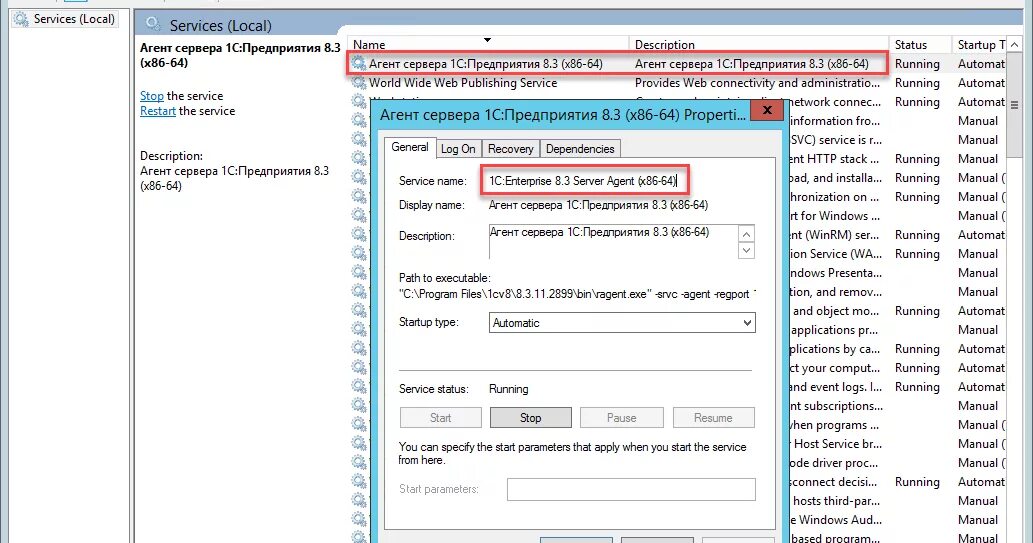Click the disabled Start button

tap(440, 418)
